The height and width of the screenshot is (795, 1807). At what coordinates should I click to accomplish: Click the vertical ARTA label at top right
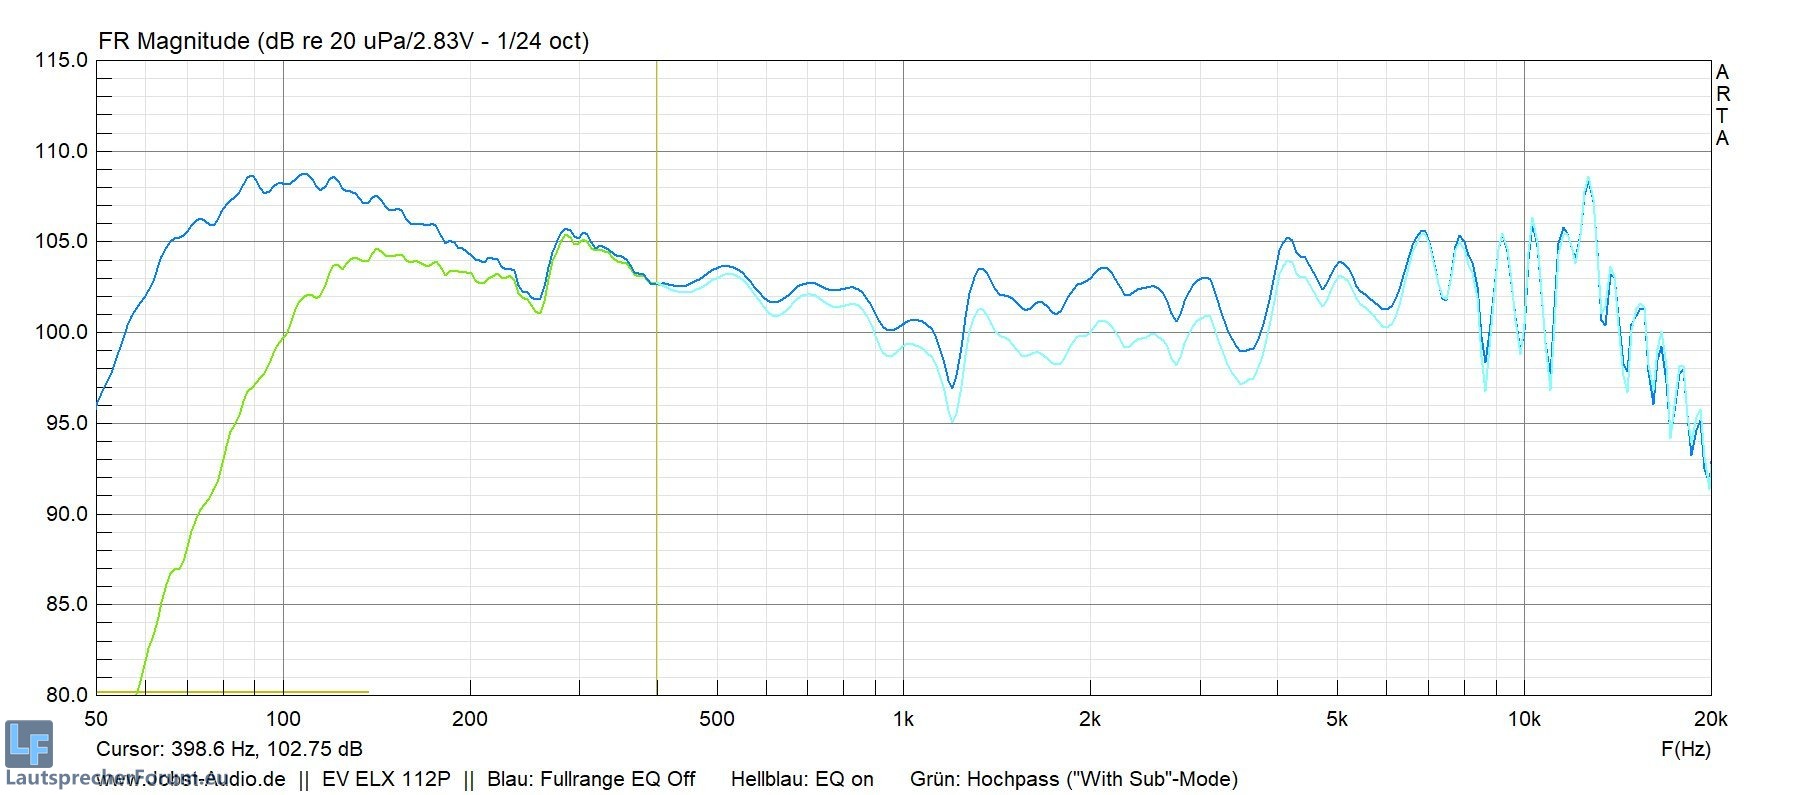point(1722,105)
